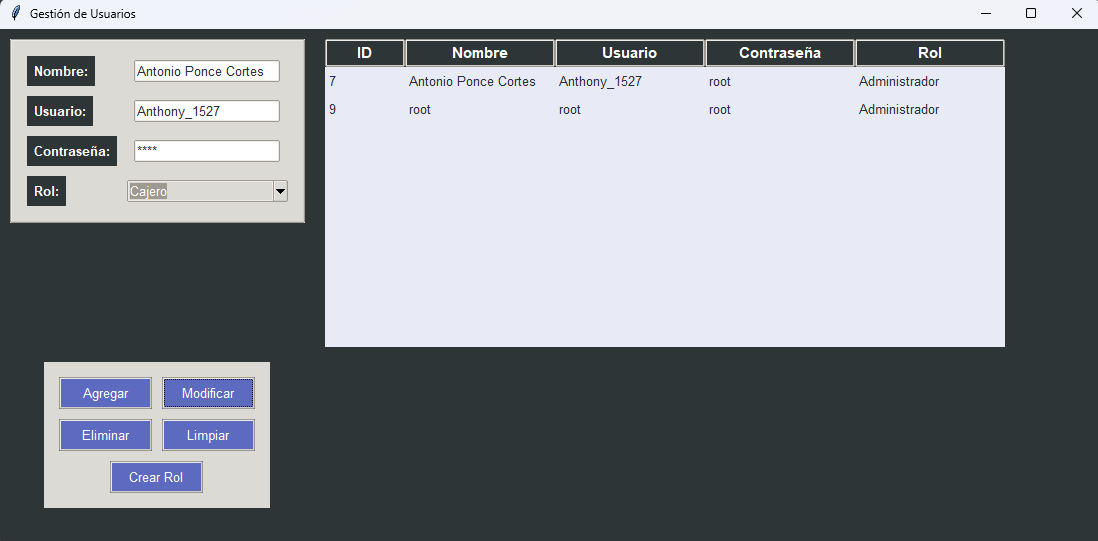Screen dimensions: 1098x541
Task: Close the Gestión de Usuarios window
Action: [x=1076, y=13]
